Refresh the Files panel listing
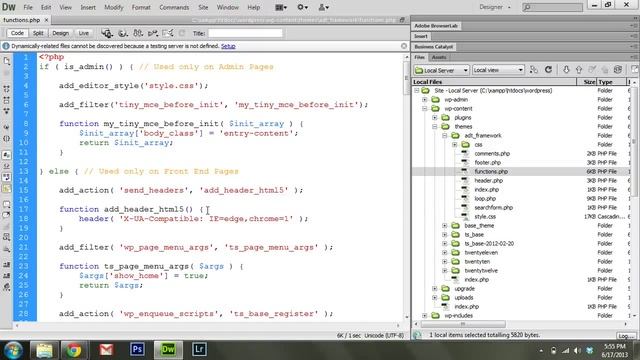The width and height of the screenshot is (640, 360). tap(548, 70)
